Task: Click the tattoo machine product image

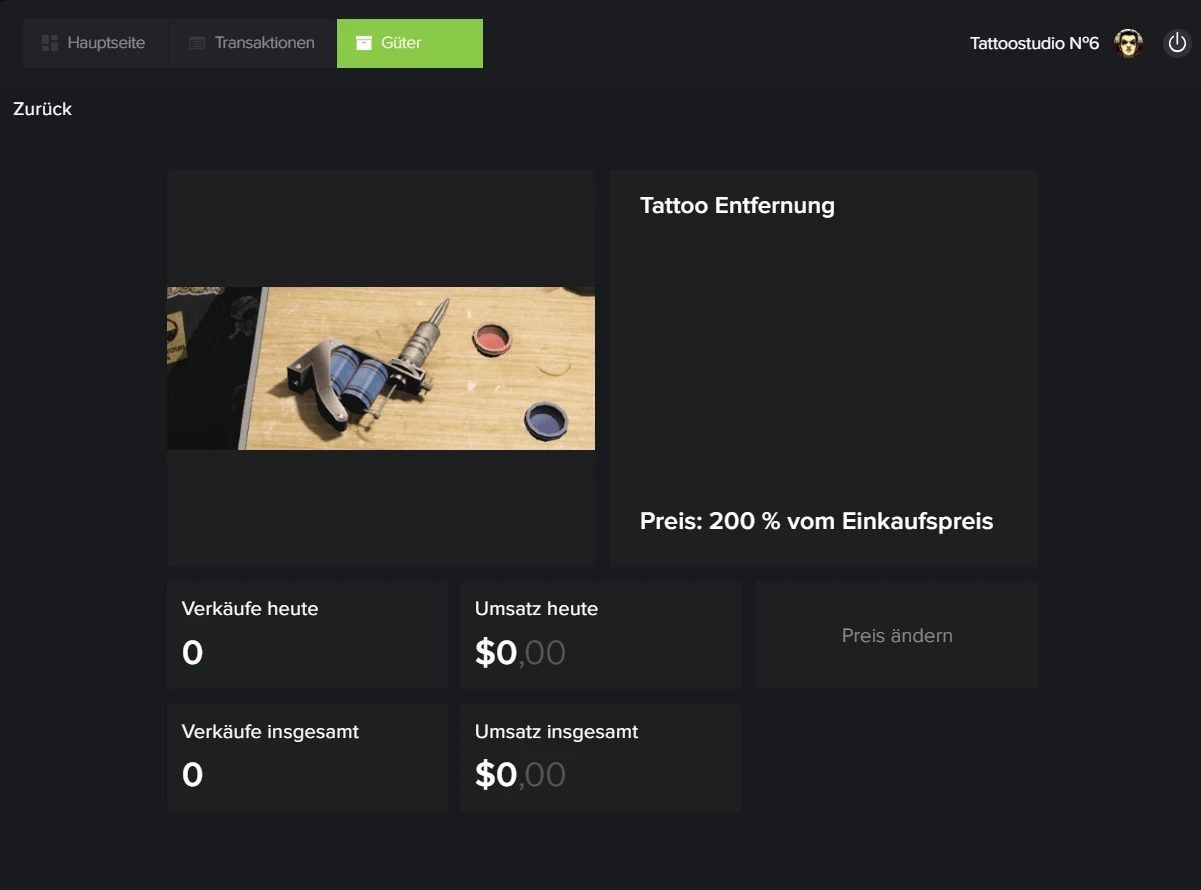Action: pyautogui.click(x=380, y=368)
